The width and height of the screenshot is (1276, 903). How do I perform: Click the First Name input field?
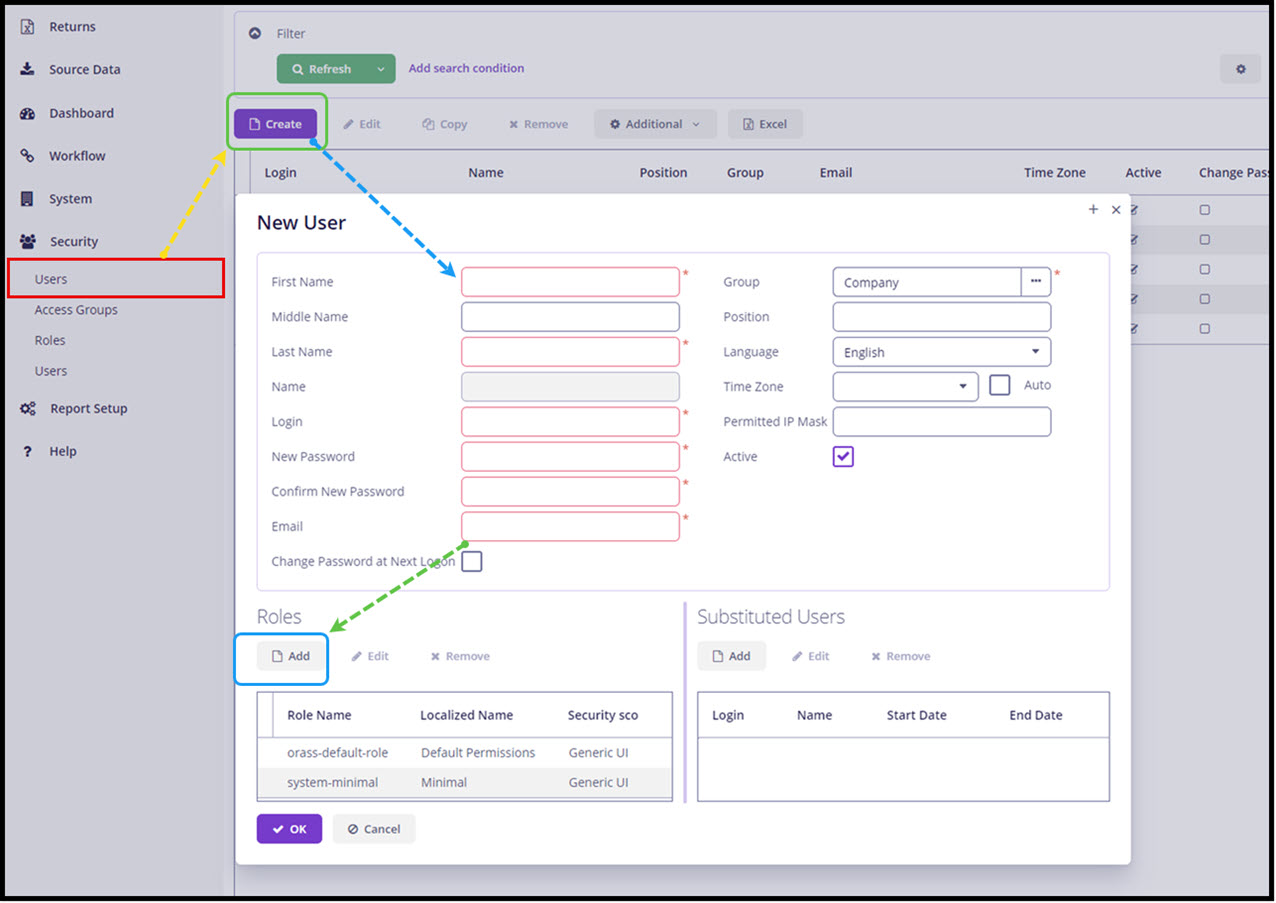click(x=570, y=282)
